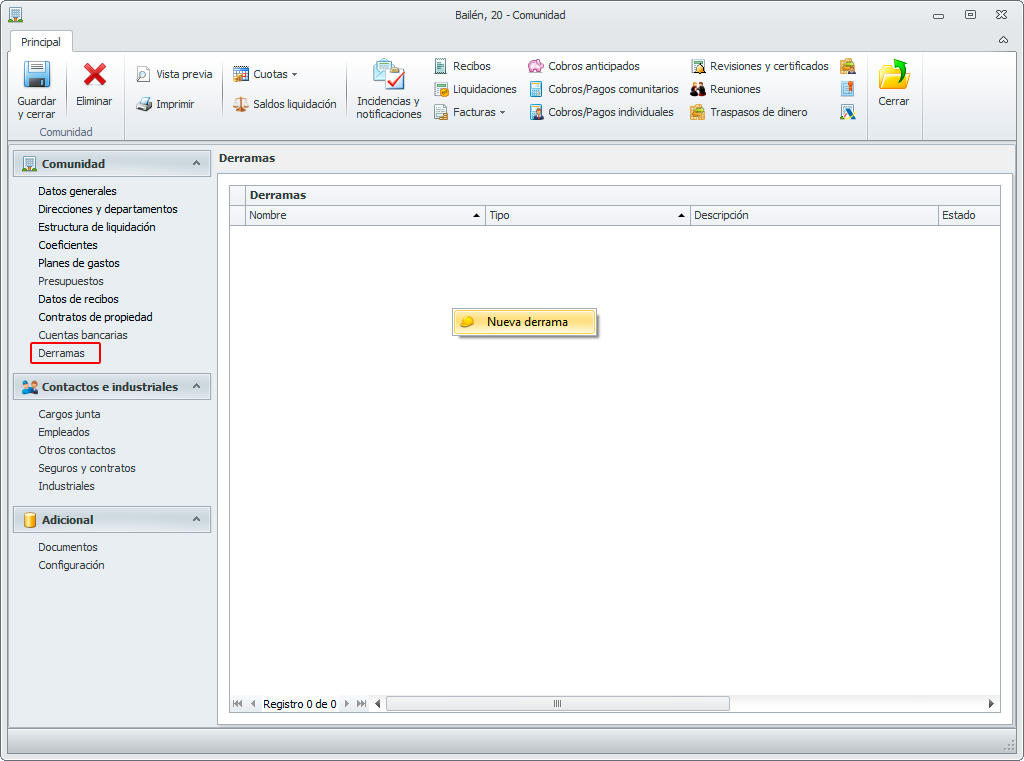Open the Facturas dropdown menu
Image resolution: width=1024 pixels, height=761 pixels.
(x=470, y=112)
